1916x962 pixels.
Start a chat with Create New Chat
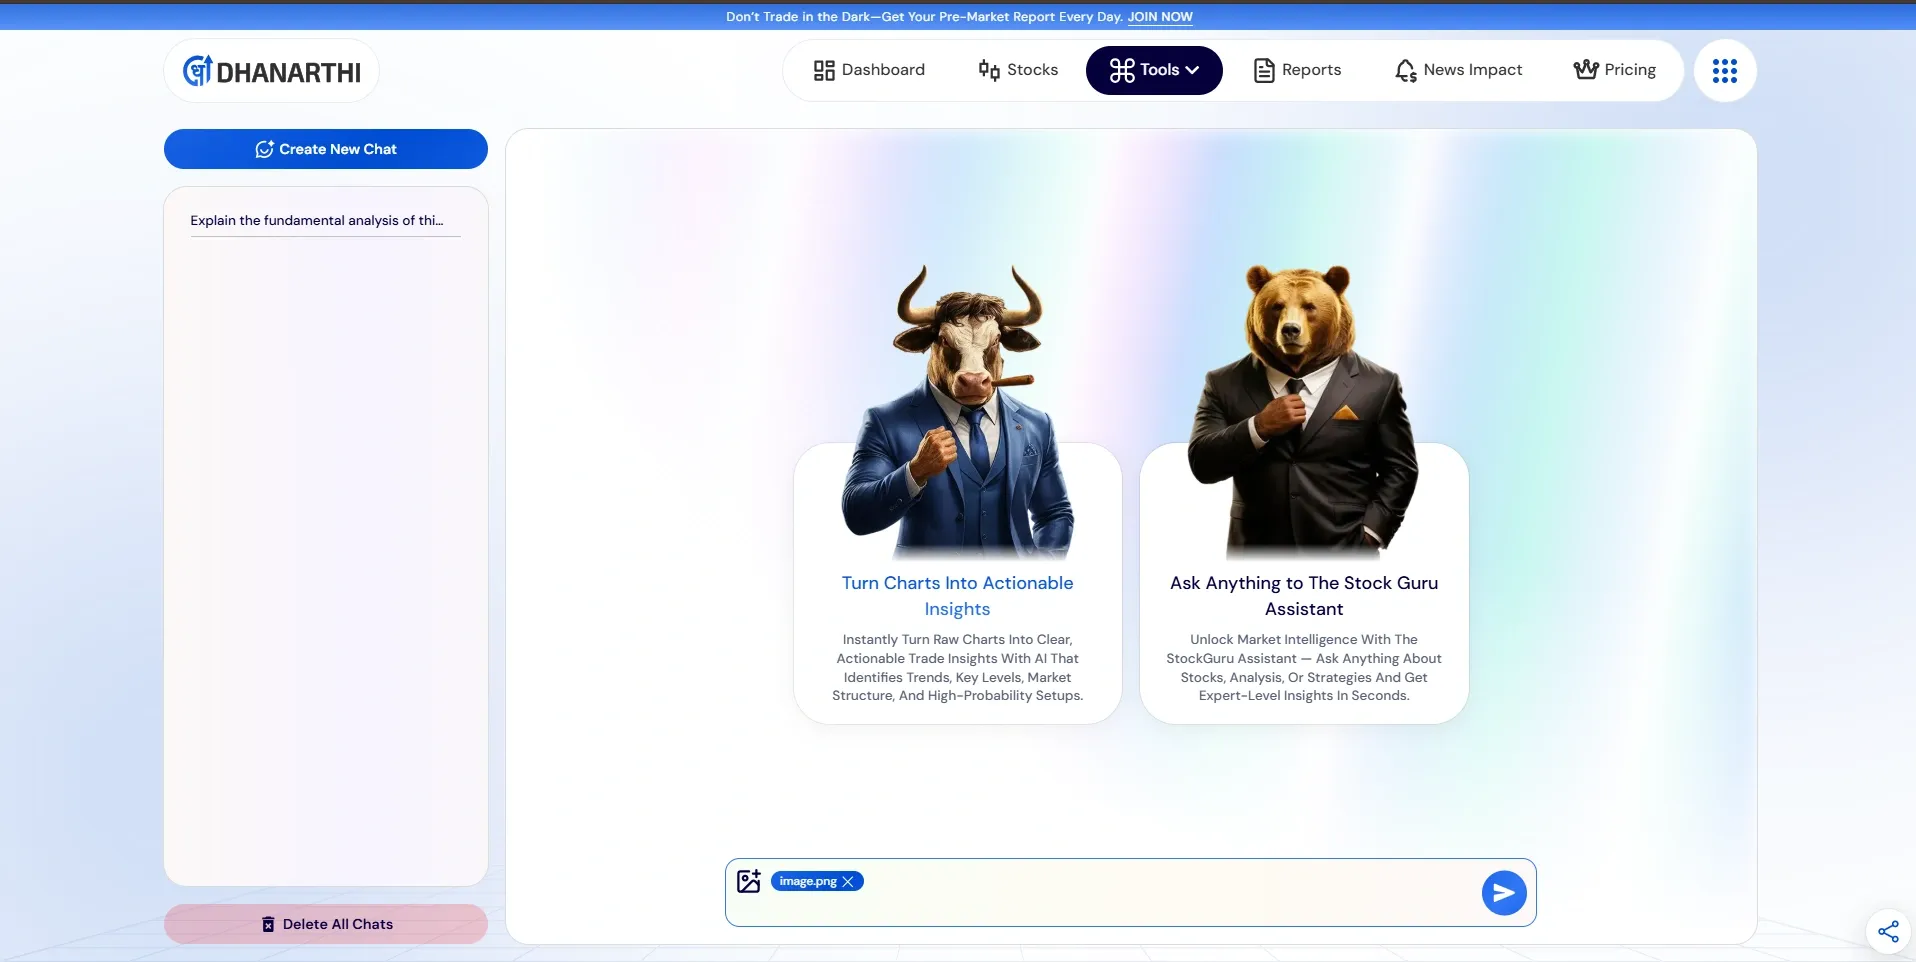[326, 149]
